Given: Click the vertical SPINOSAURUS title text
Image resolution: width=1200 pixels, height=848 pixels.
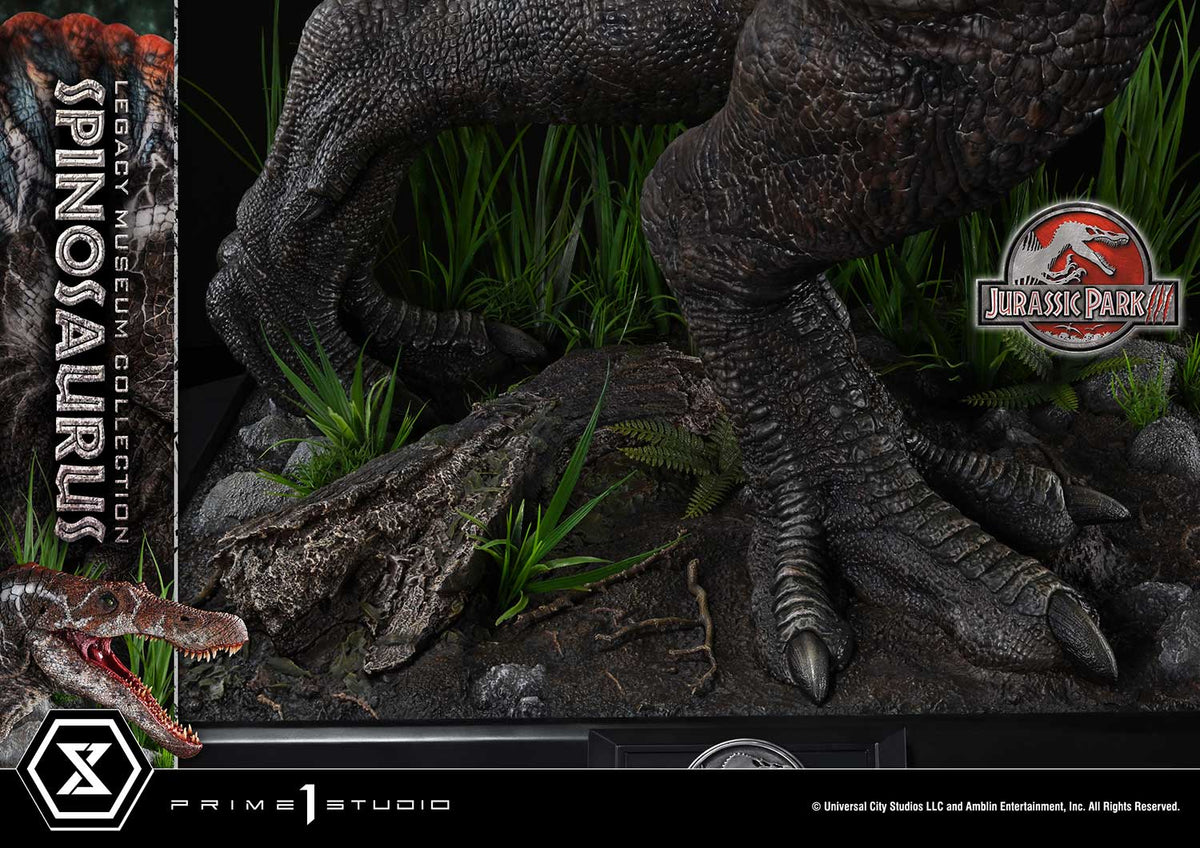Looking at the screenshot, I should point(81,309).
